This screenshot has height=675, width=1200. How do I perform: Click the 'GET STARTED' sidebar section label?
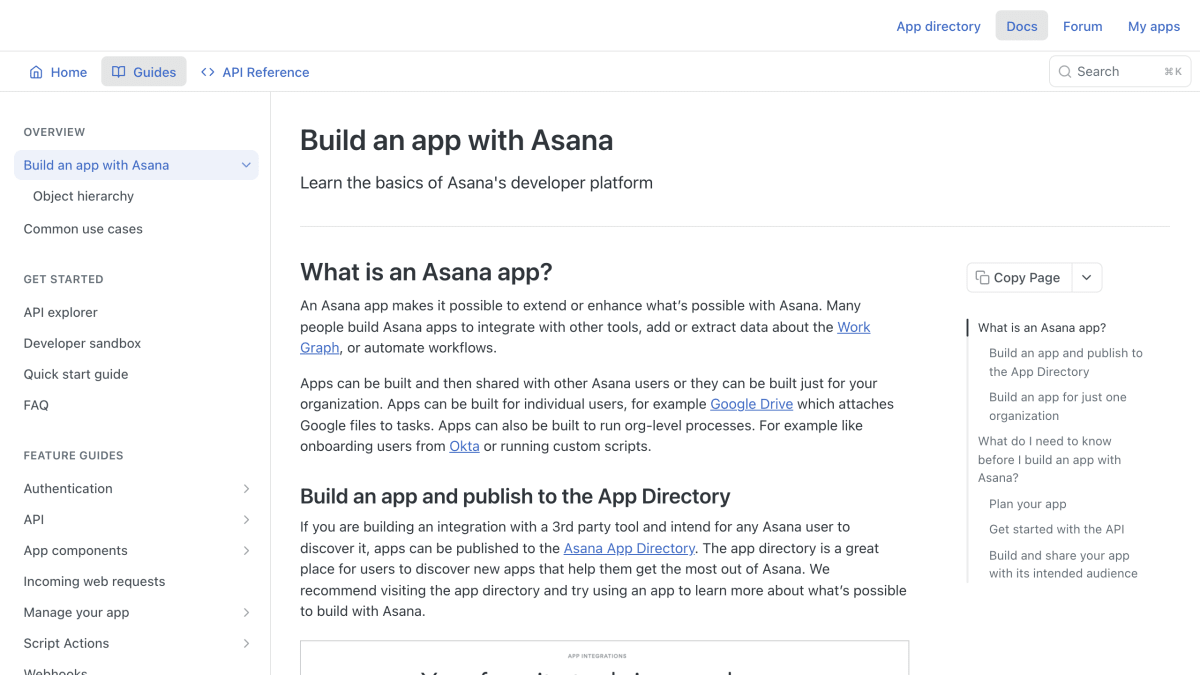pos(64,279)
